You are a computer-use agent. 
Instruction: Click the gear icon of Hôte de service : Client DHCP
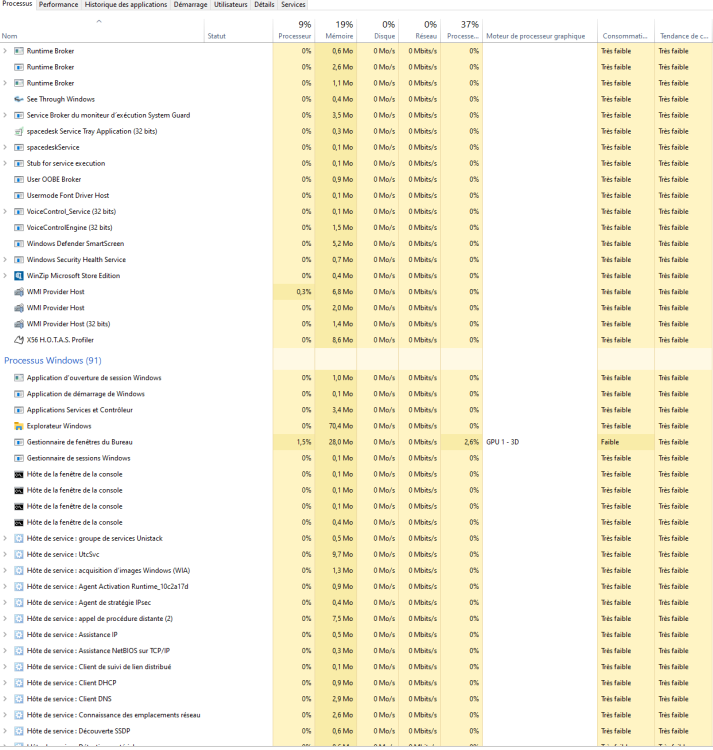tap(19, 683)
